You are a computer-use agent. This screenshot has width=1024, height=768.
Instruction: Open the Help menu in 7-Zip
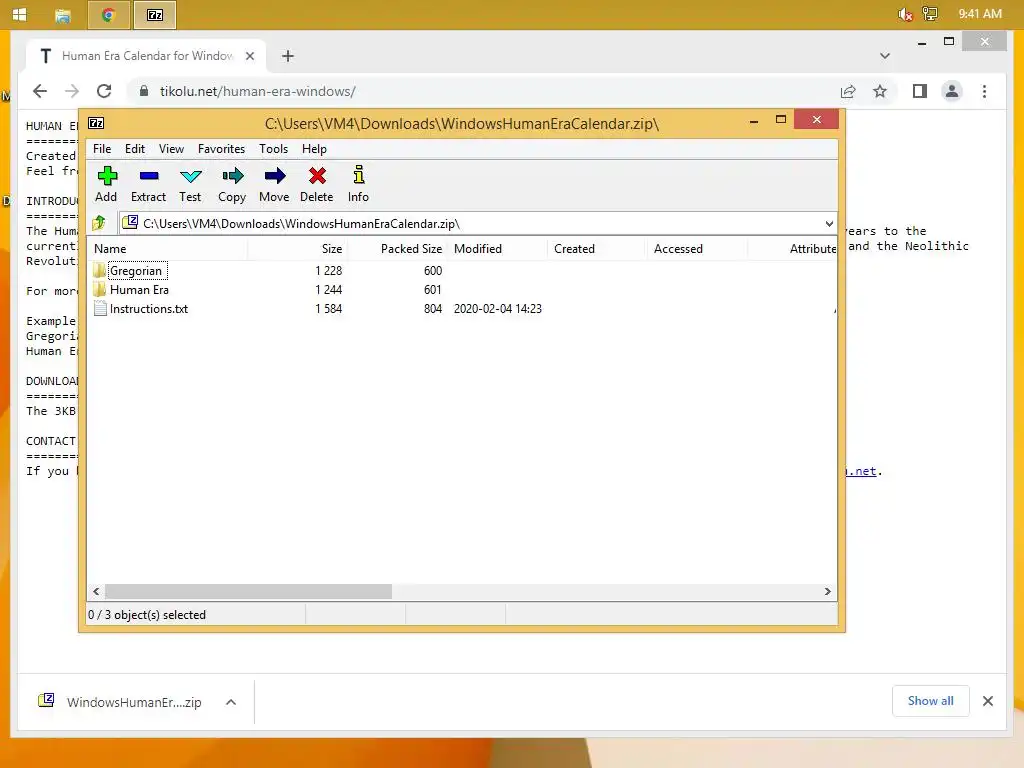pyautogui.click(x=314, y=149)
